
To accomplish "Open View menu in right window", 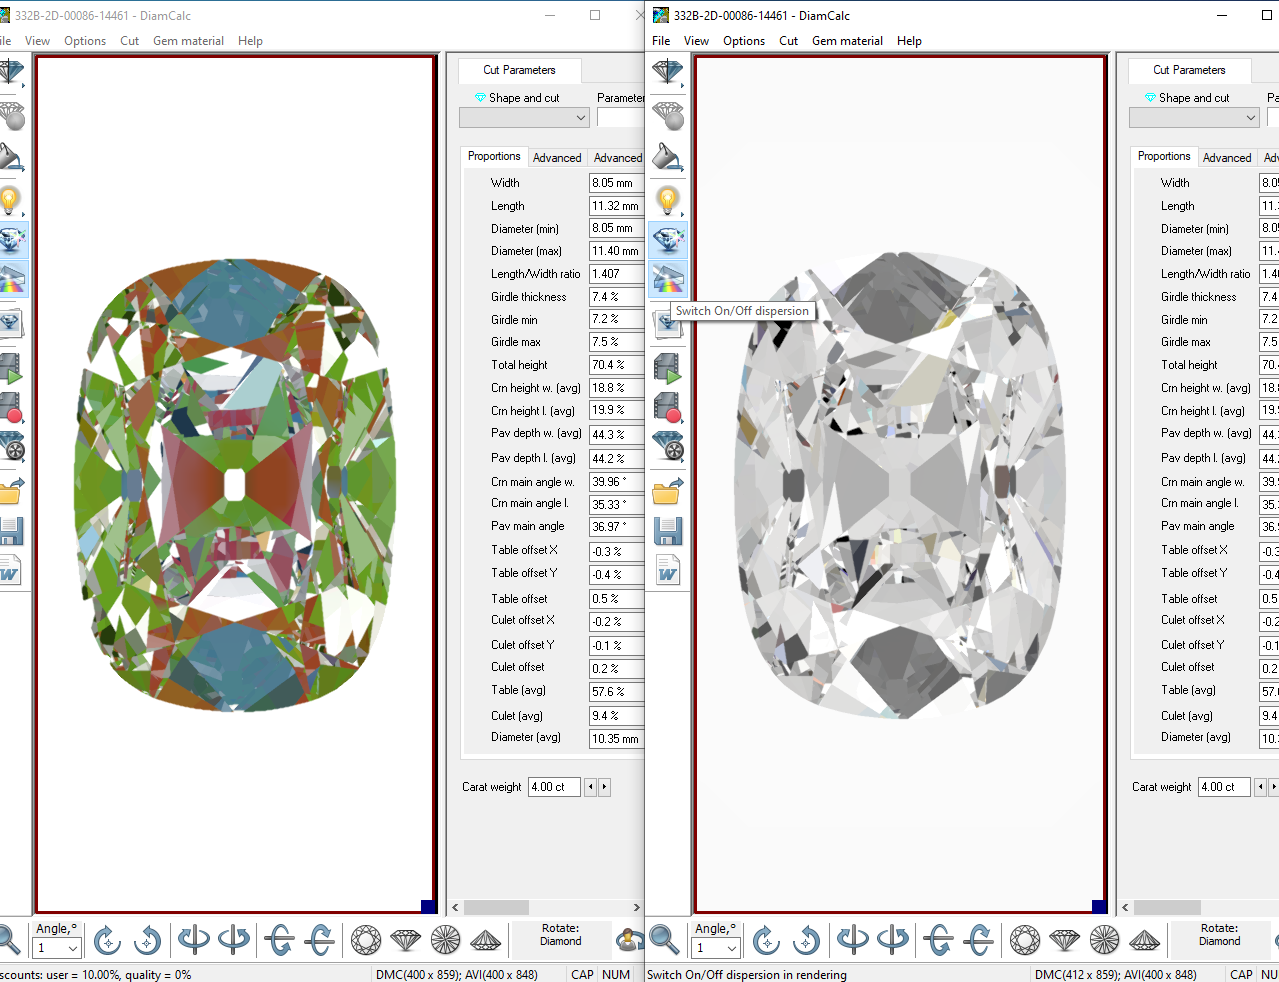I will (696, 41).
